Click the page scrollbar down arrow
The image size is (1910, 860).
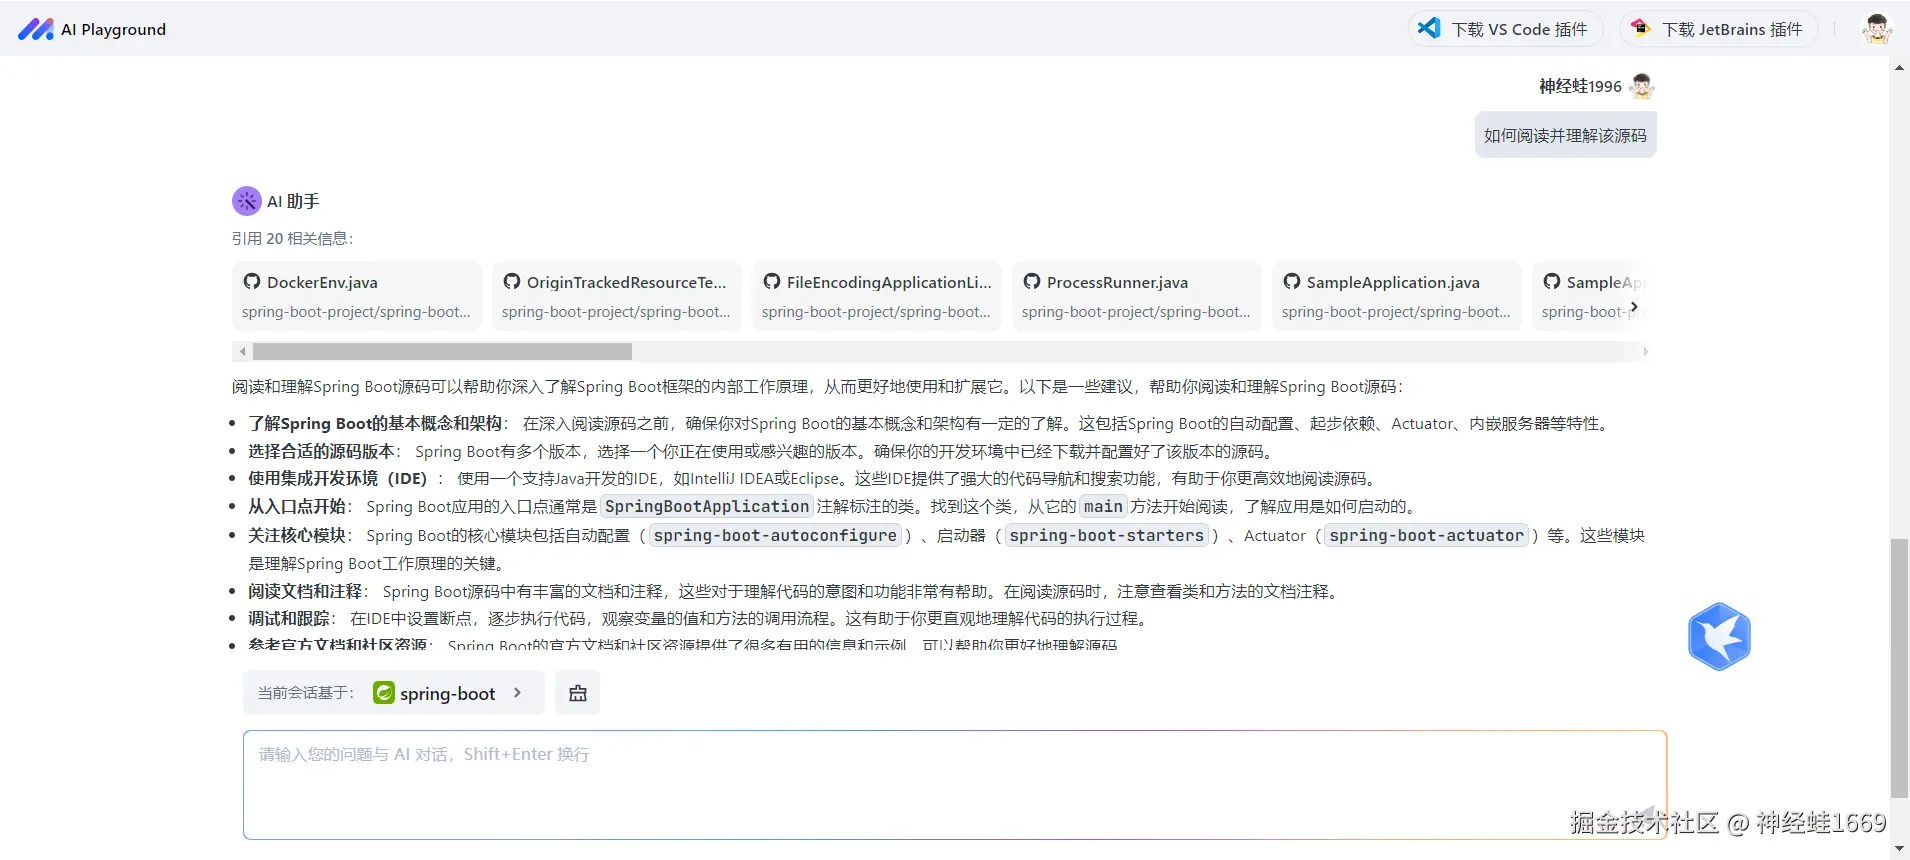(1899, 849)
